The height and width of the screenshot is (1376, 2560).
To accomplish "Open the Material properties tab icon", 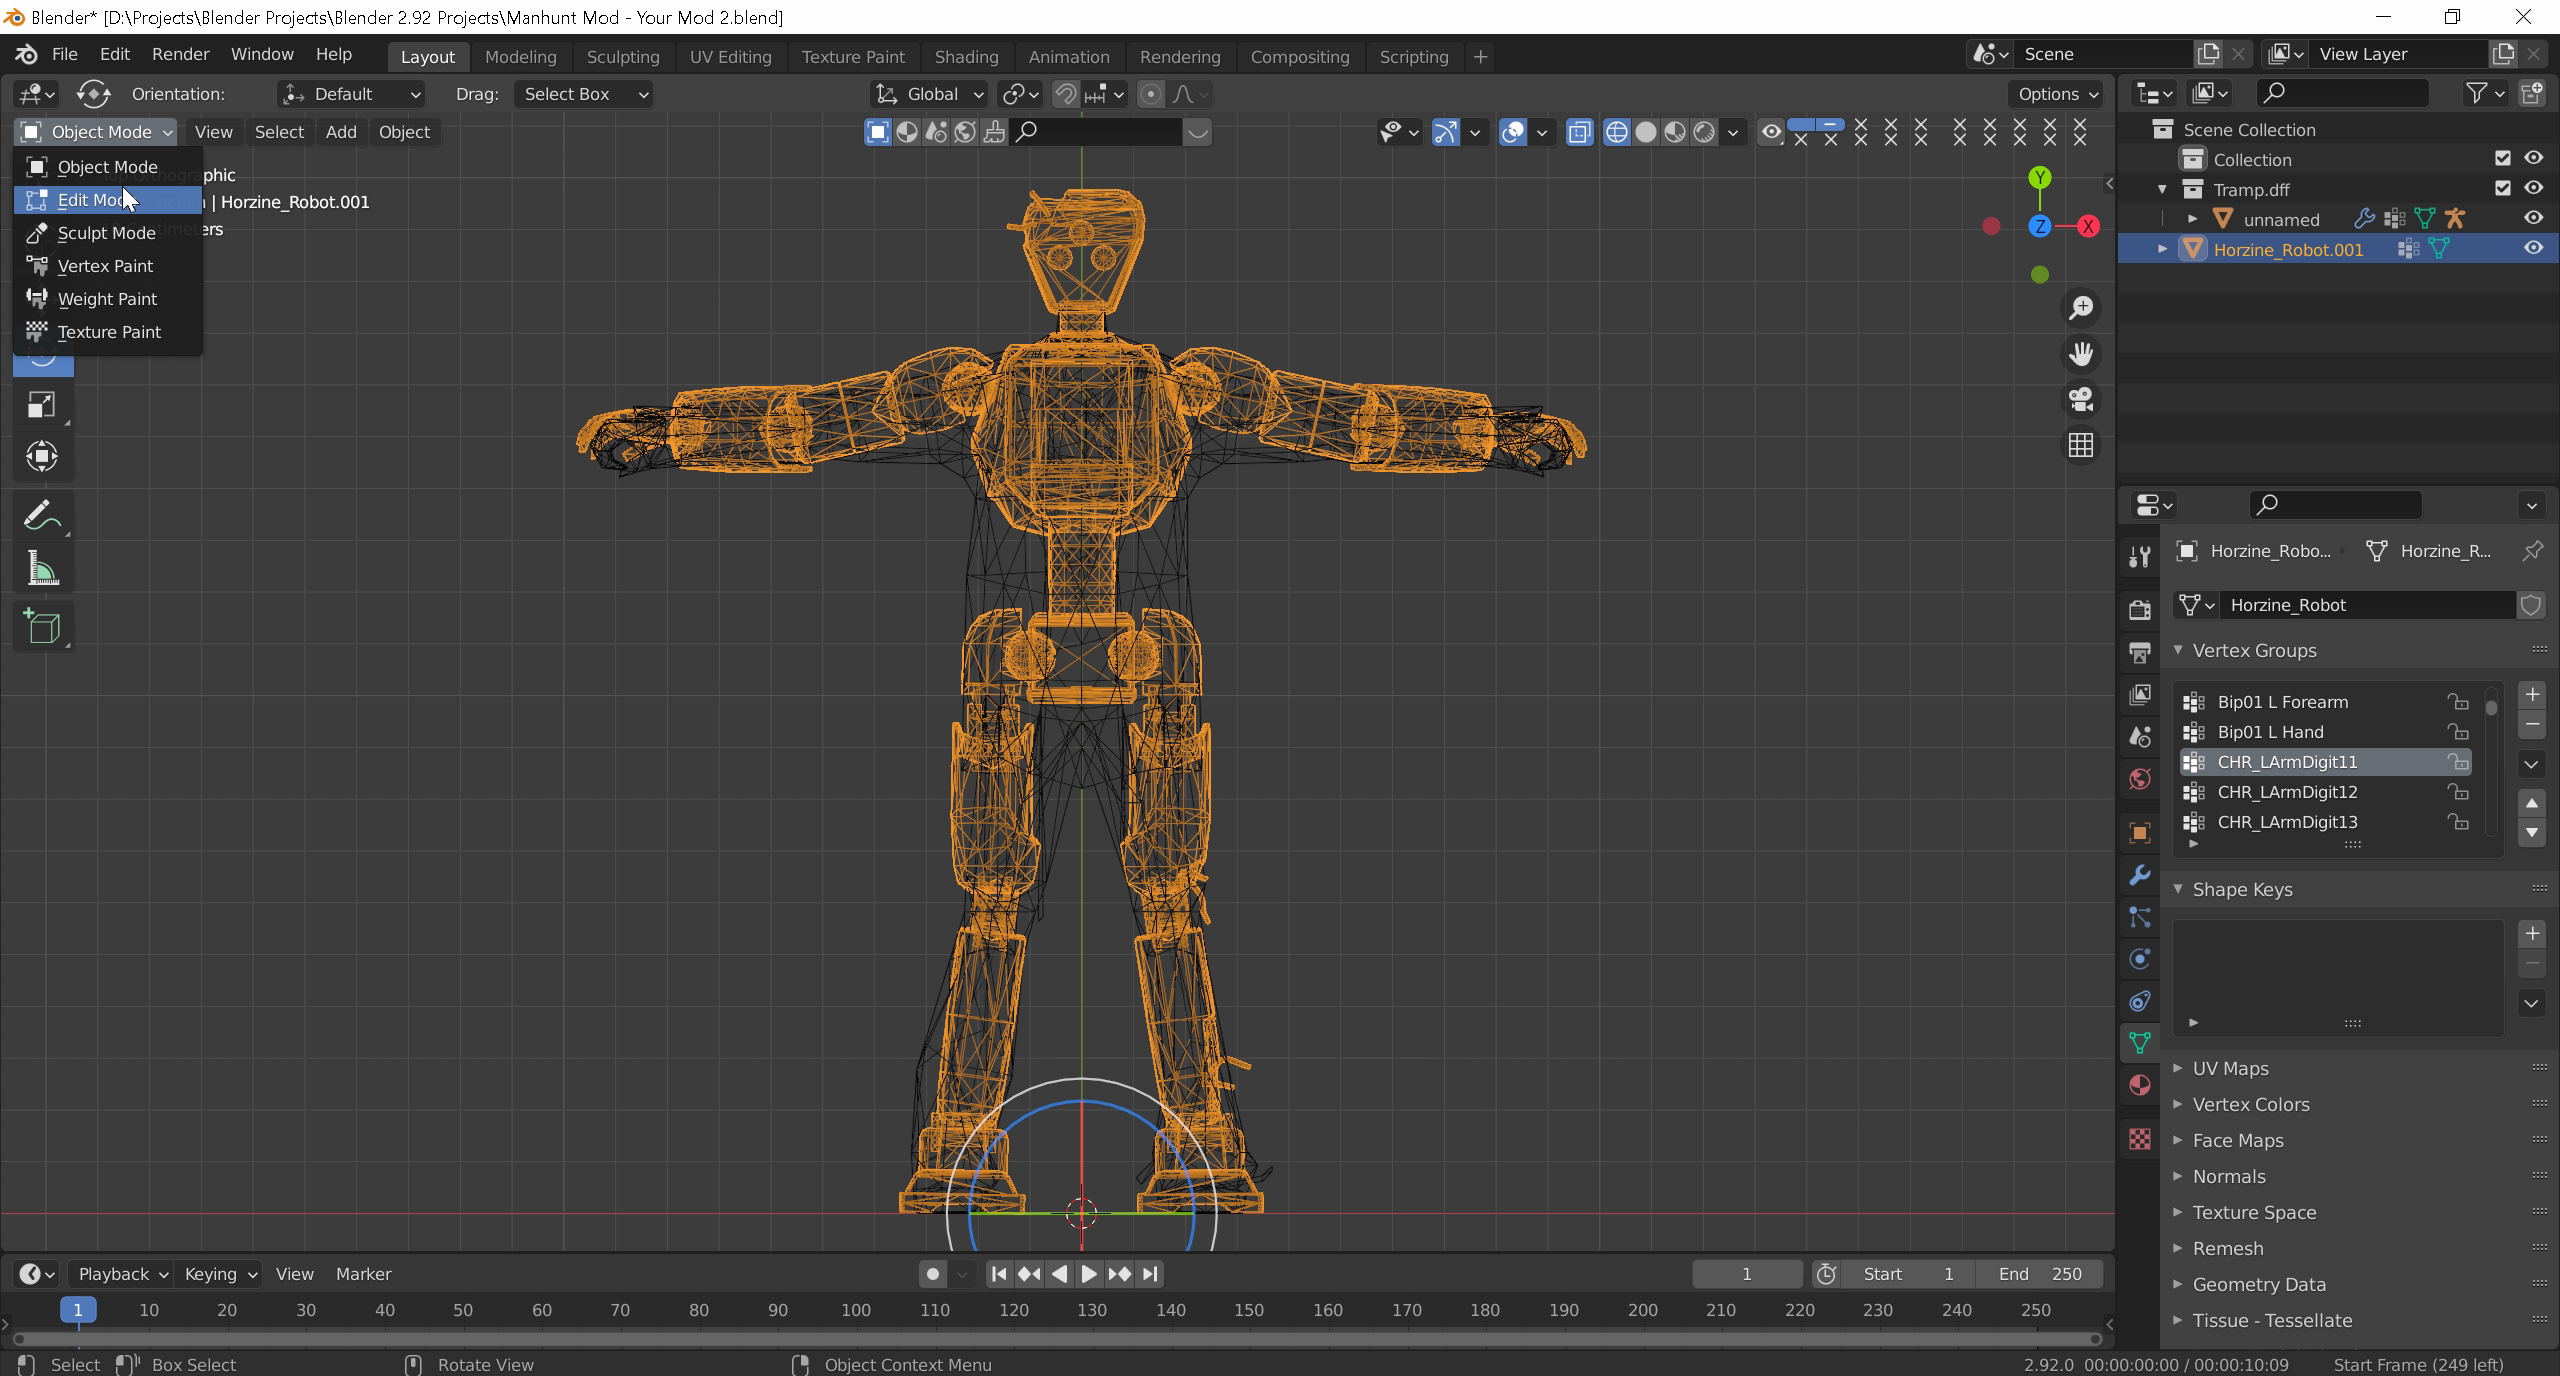I will tap(2139, 1085).
